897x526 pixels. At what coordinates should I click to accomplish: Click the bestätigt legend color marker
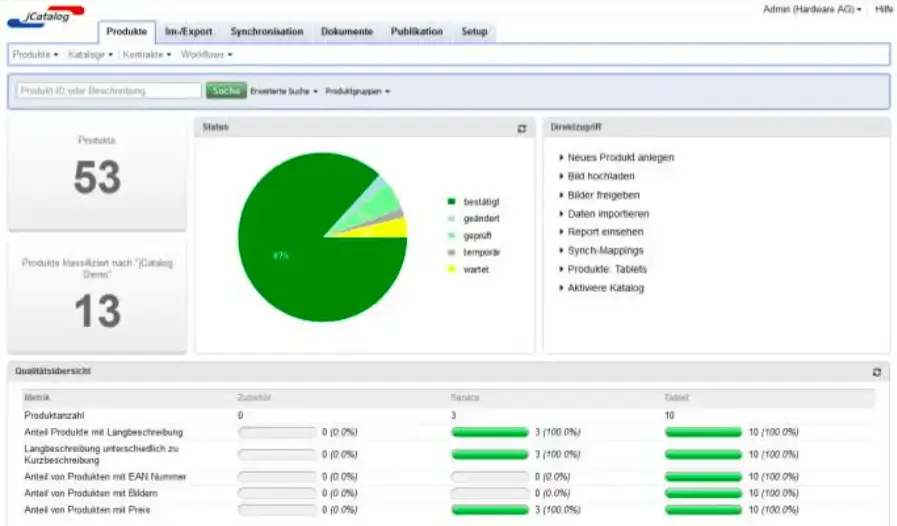coord(451,201)
